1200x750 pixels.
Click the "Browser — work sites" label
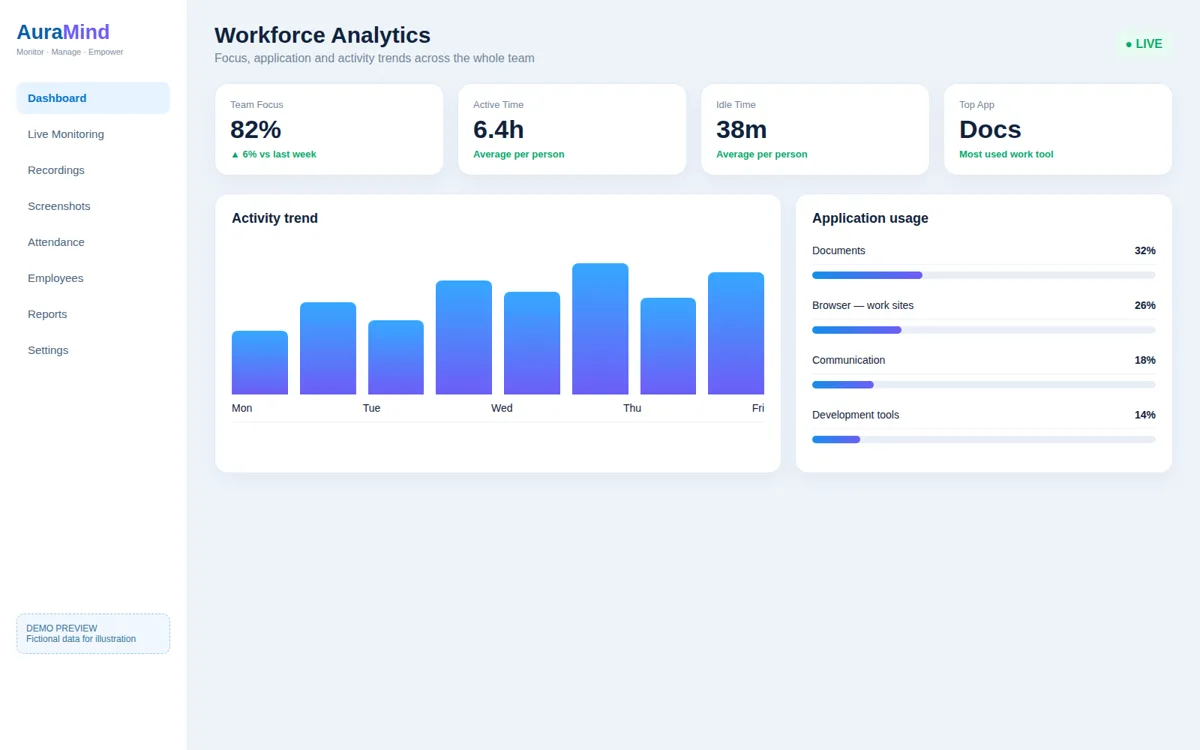(863, 305)
